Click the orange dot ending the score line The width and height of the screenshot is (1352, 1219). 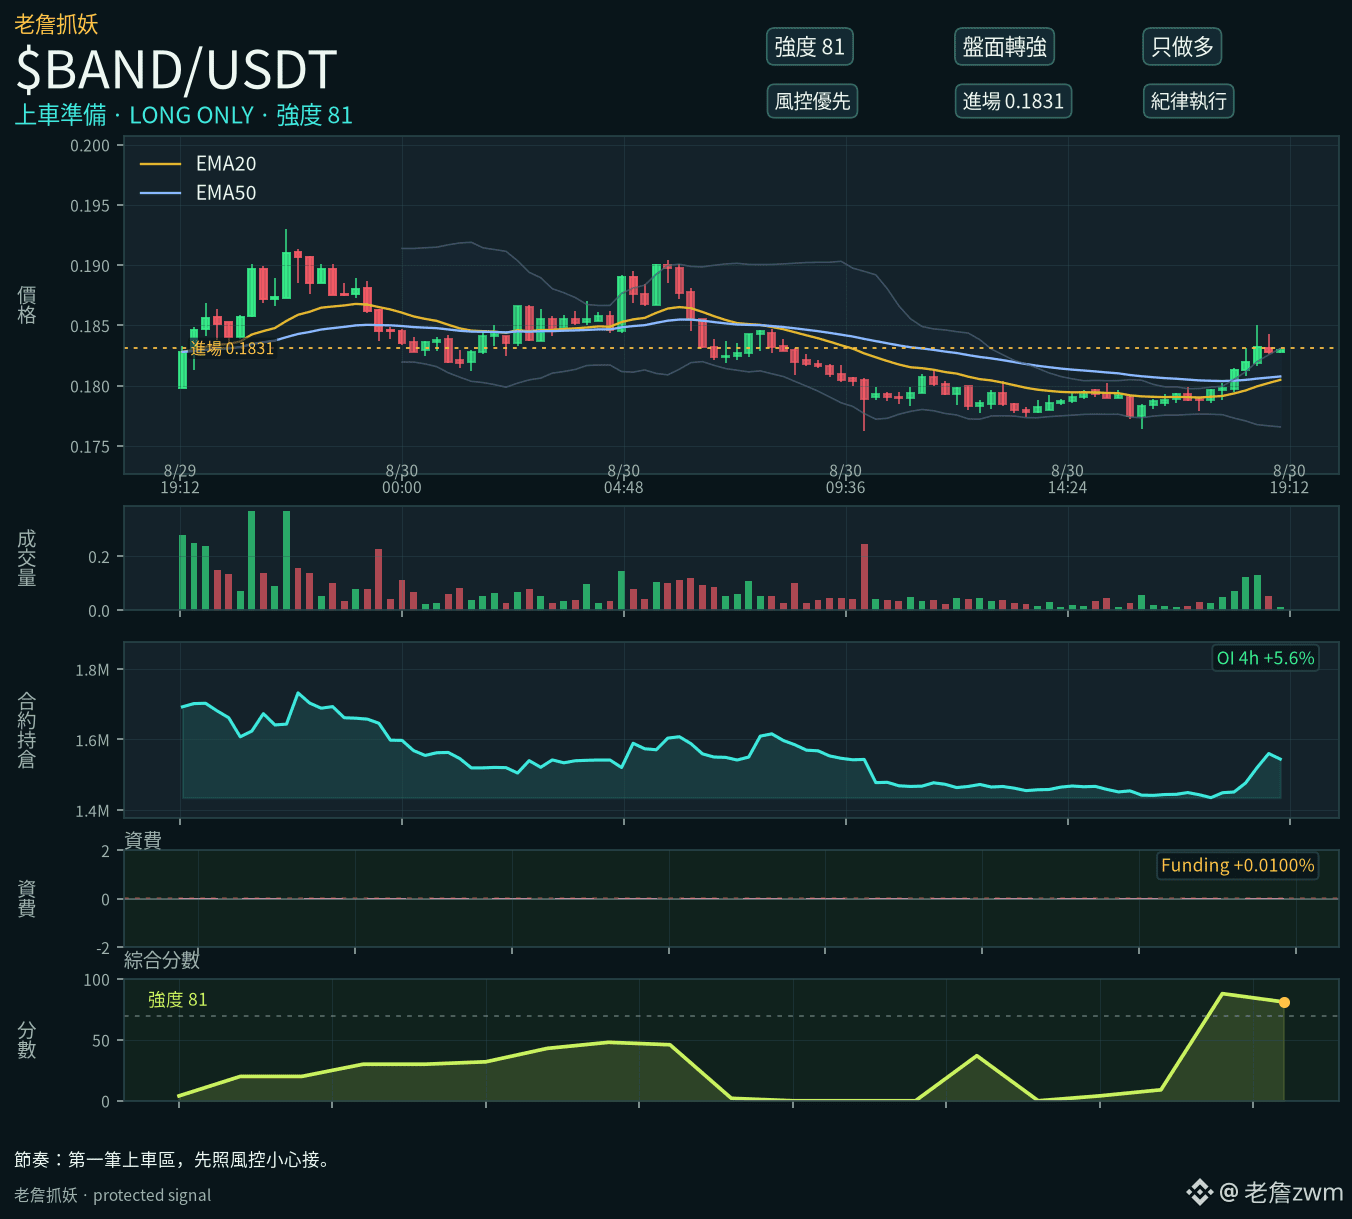(x=1284, y=1002)
